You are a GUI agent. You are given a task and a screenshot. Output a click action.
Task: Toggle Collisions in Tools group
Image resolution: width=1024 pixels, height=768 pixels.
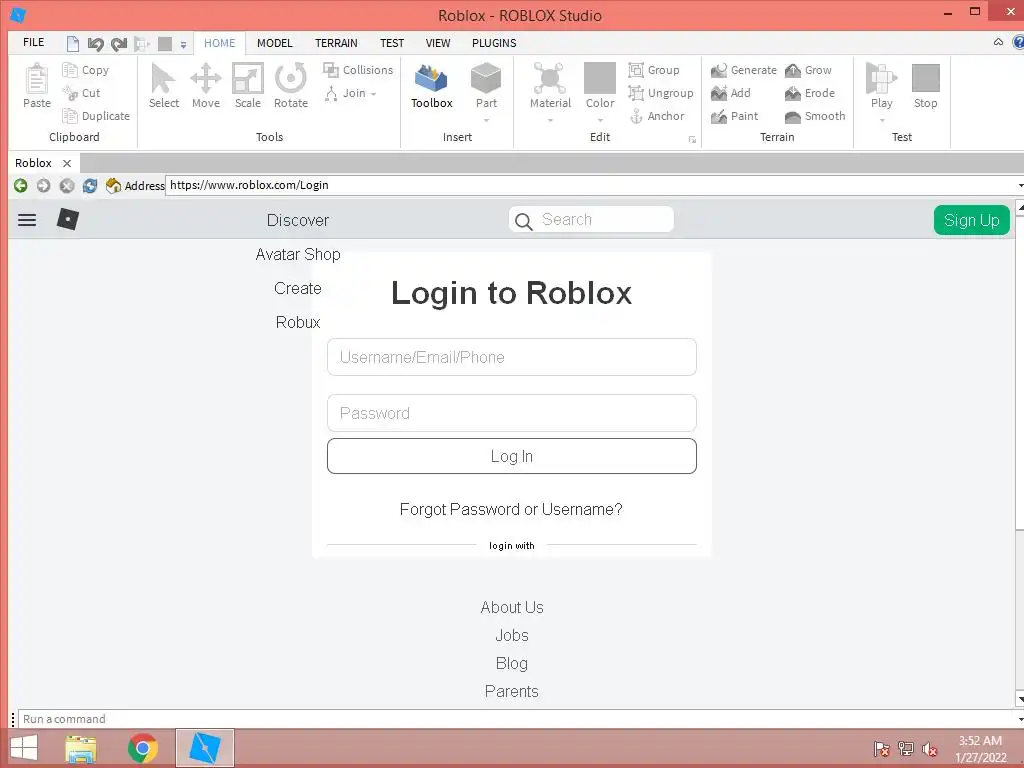tap(358, 70)
